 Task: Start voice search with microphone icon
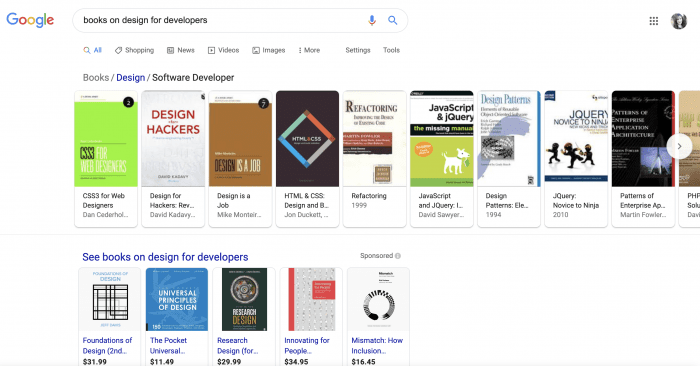[x=372, y=20]
